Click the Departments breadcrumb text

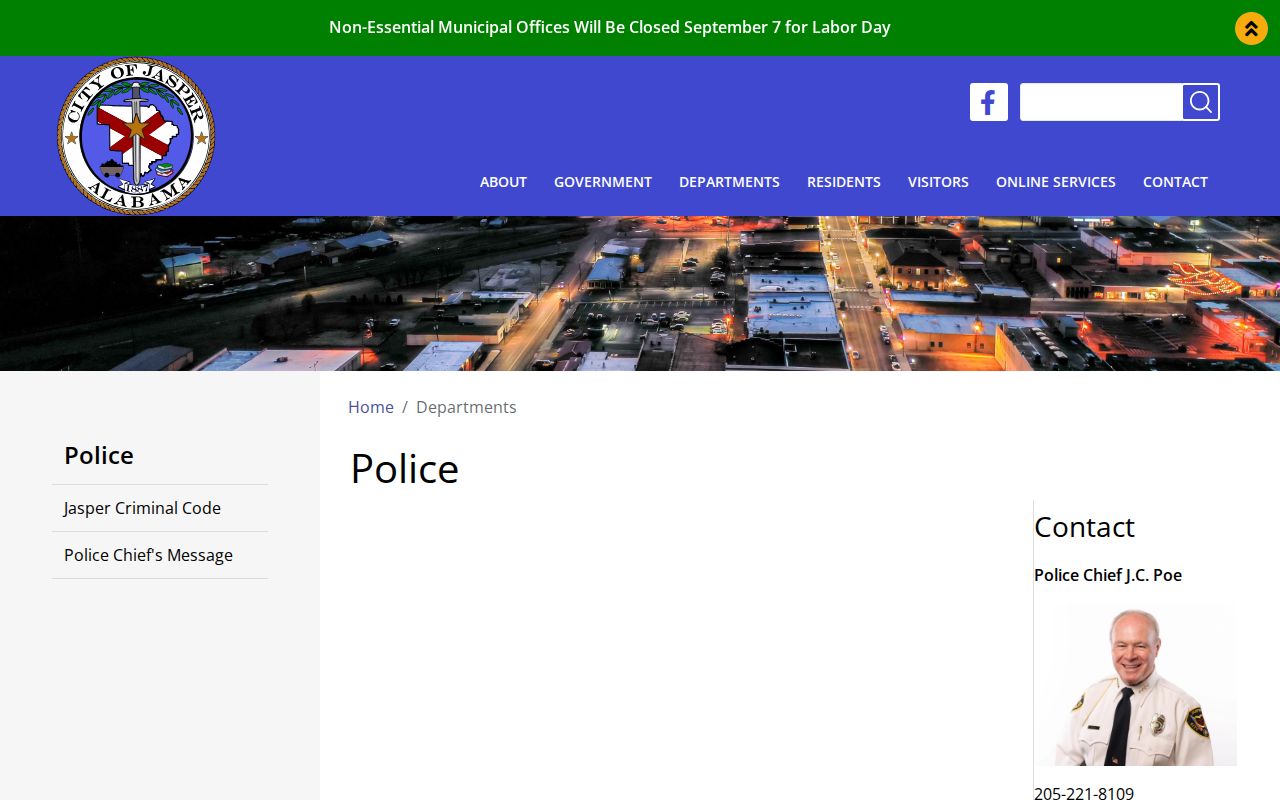tap(466, 407)
